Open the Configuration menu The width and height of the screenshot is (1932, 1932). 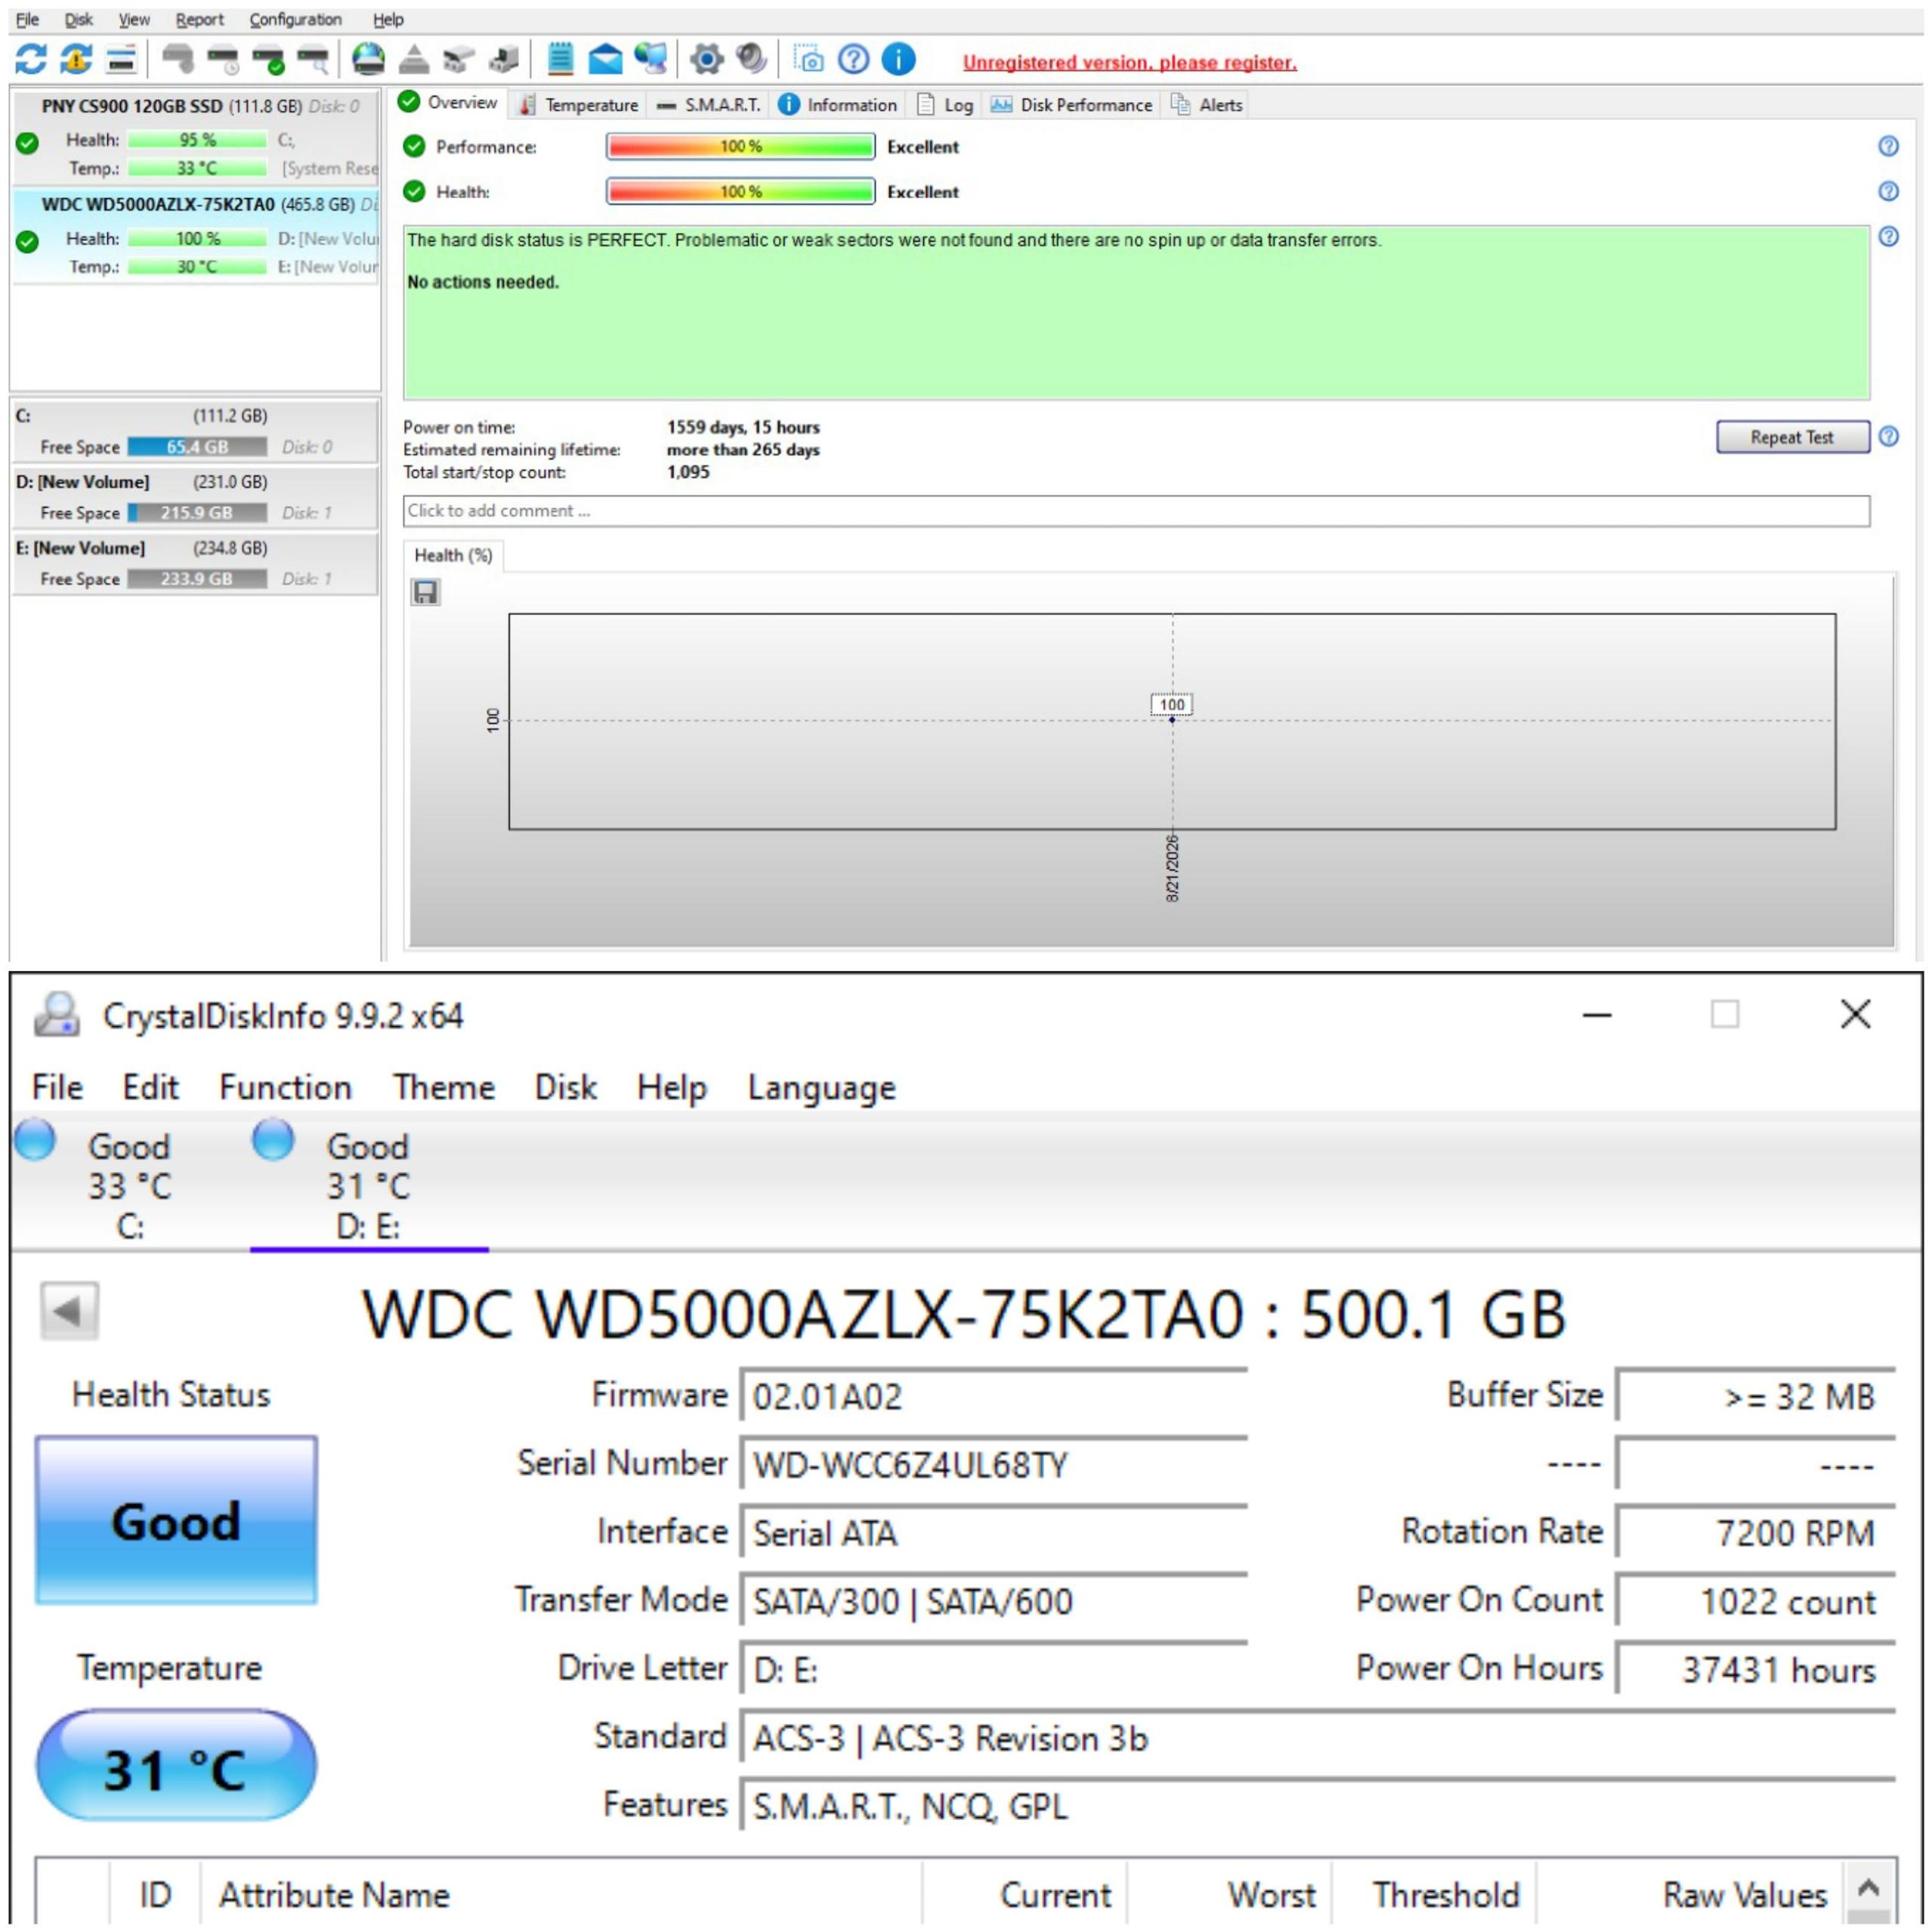pos(295,19)
